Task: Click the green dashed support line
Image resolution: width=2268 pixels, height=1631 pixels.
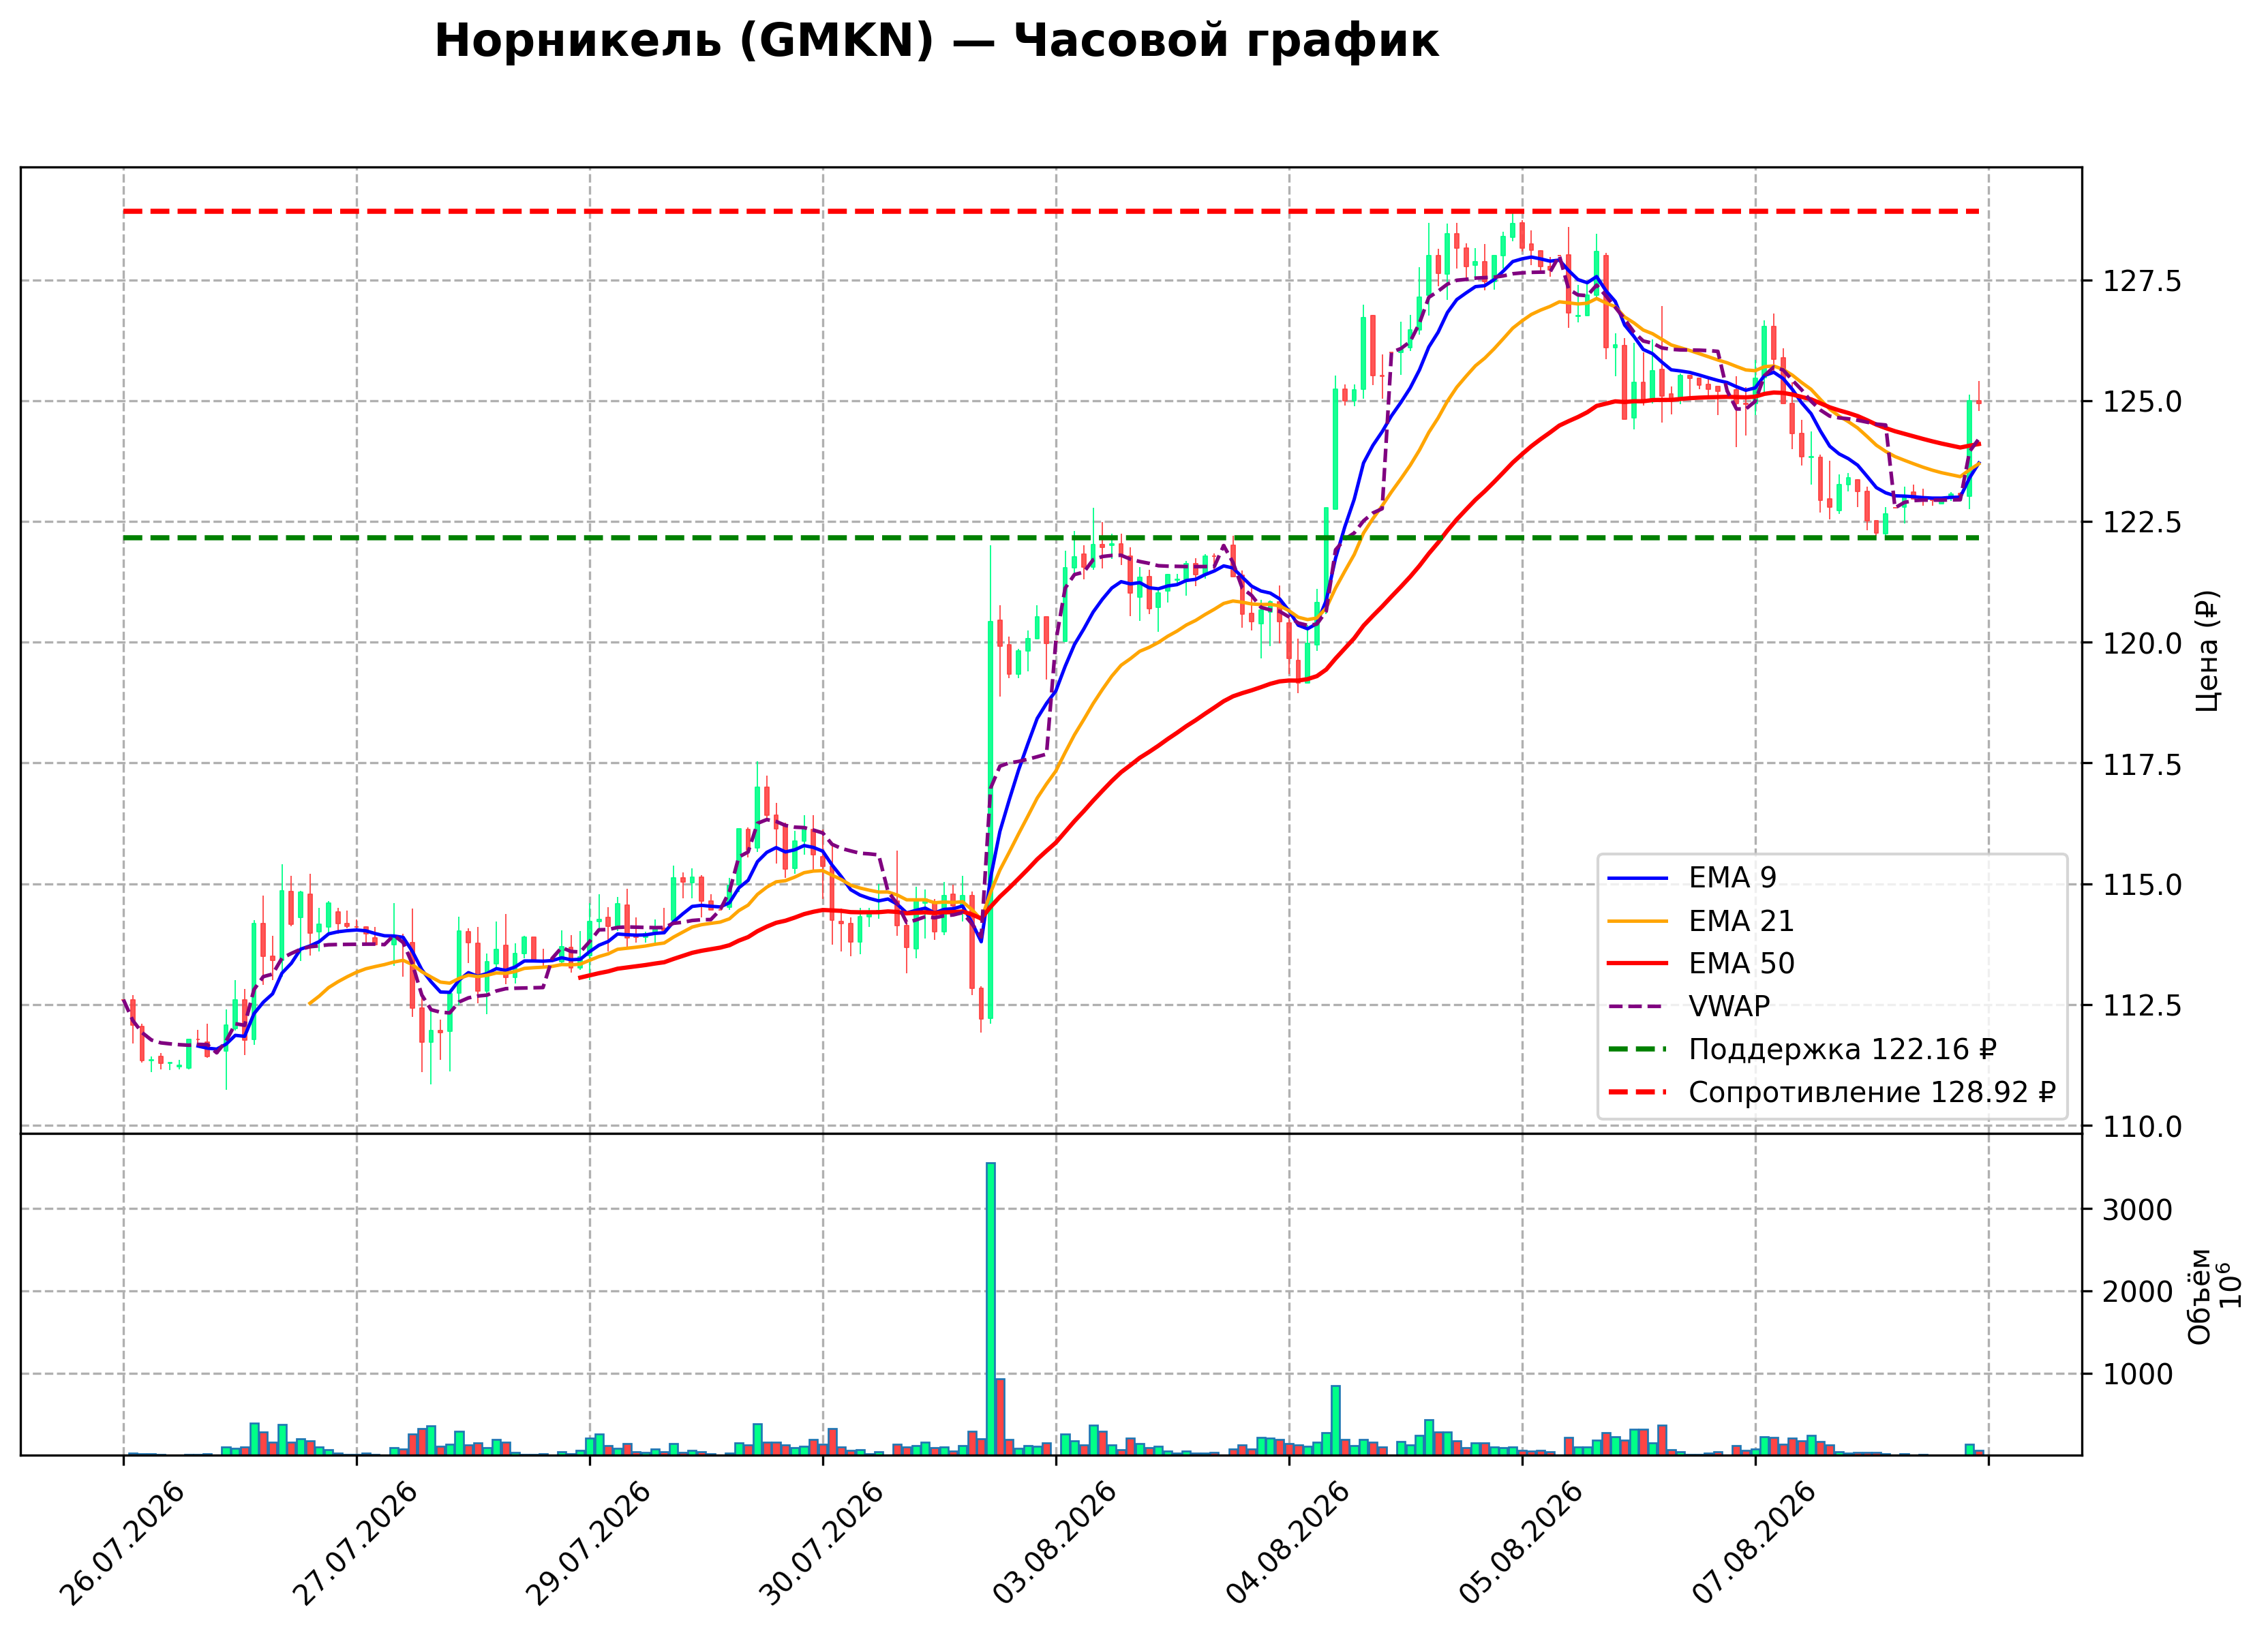Action: coord(1051,538)
